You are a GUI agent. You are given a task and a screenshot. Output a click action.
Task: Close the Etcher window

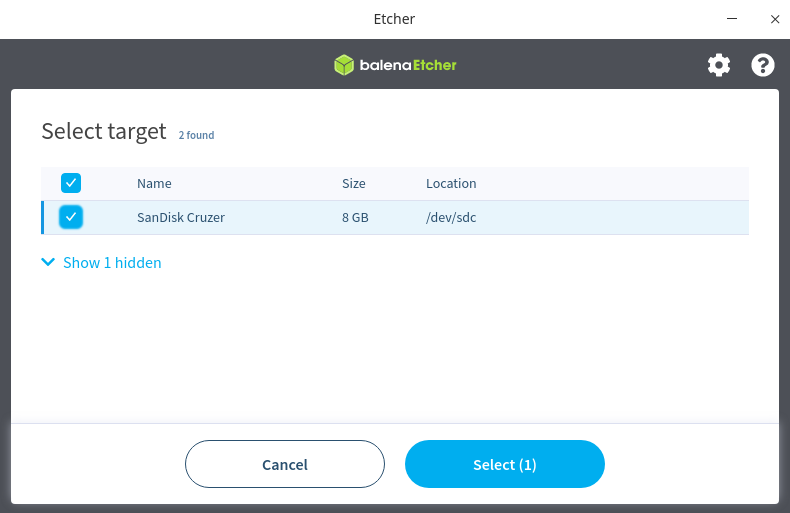775,19
